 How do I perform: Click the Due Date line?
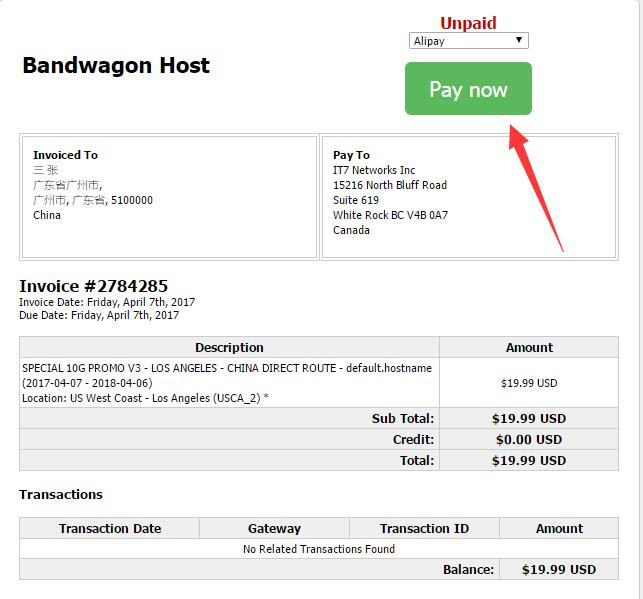(99, 315)
